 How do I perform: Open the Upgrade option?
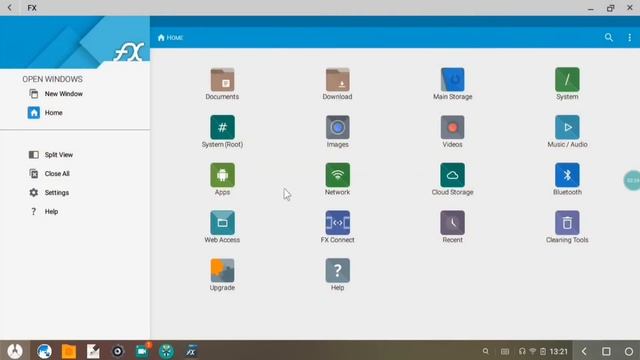click(222, 275)
